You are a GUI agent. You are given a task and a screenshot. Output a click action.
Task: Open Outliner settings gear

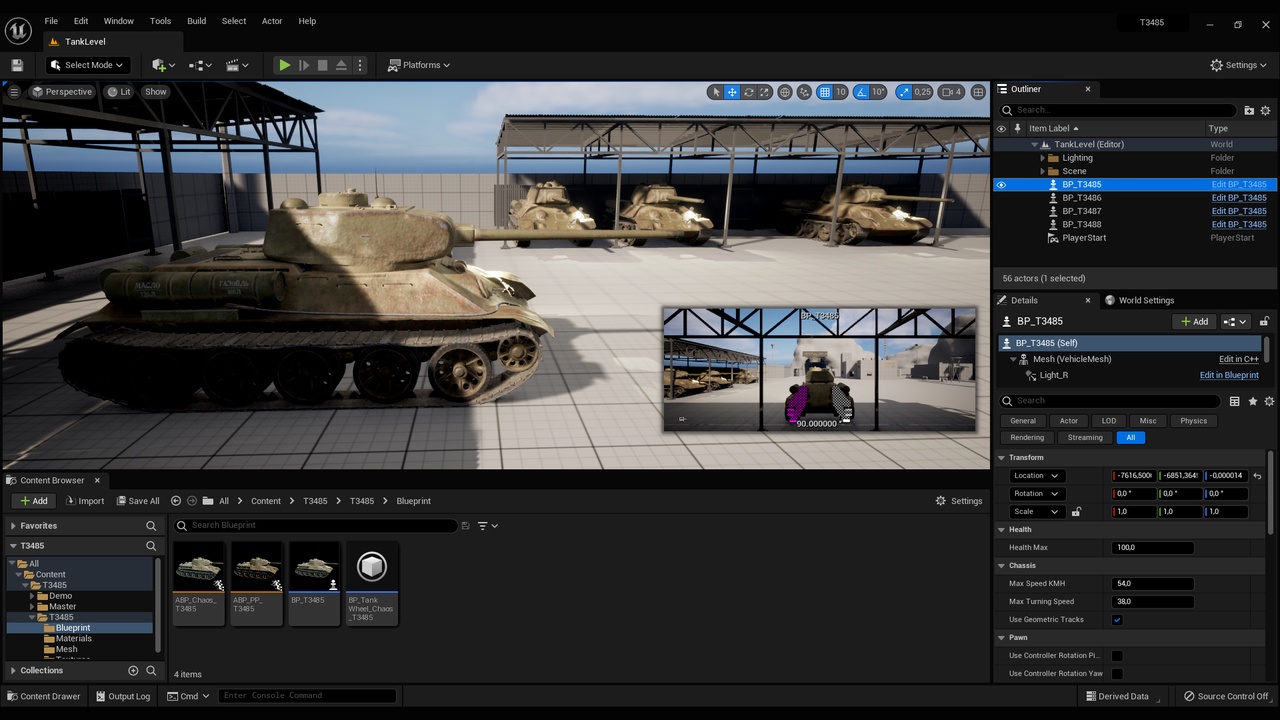pos(1265,111)
